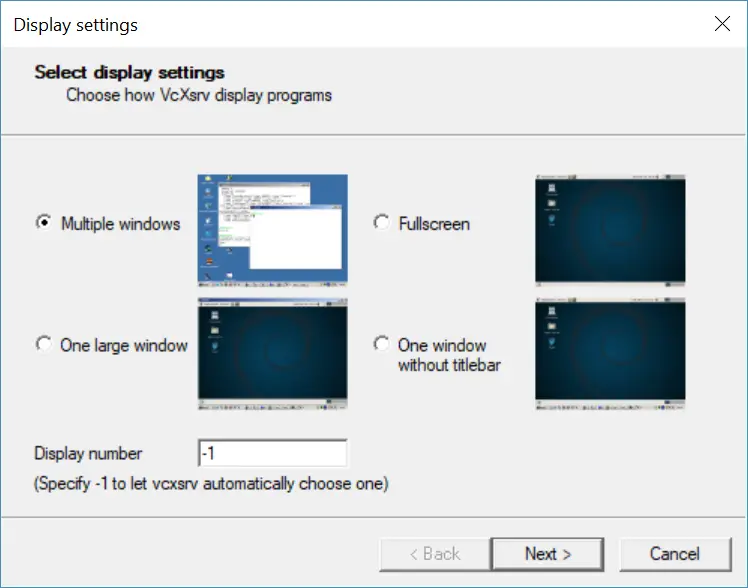Viewport: 748px width, 588px height.
Task: Click the Fullscreen preview thumbnail
Action: pyautogui.click(x=610, y=231)
